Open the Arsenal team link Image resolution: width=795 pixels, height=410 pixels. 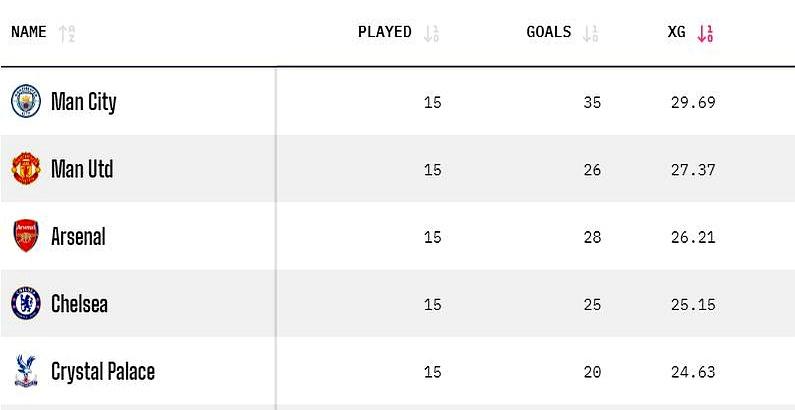(78, 237)
